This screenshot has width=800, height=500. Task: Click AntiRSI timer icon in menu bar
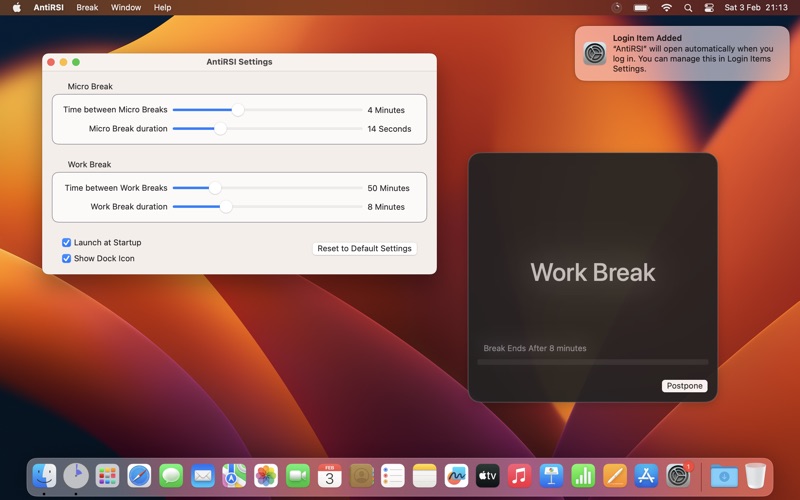617,8
